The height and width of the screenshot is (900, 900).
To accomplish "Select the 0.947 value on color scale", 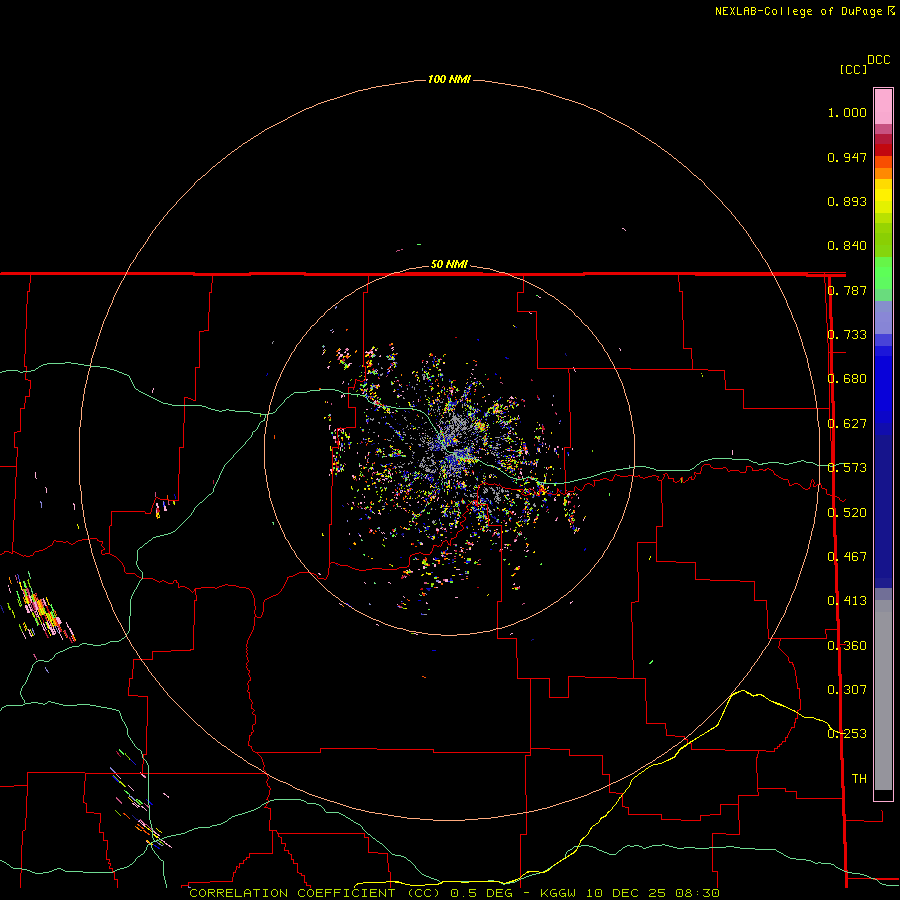I will 847,157.
